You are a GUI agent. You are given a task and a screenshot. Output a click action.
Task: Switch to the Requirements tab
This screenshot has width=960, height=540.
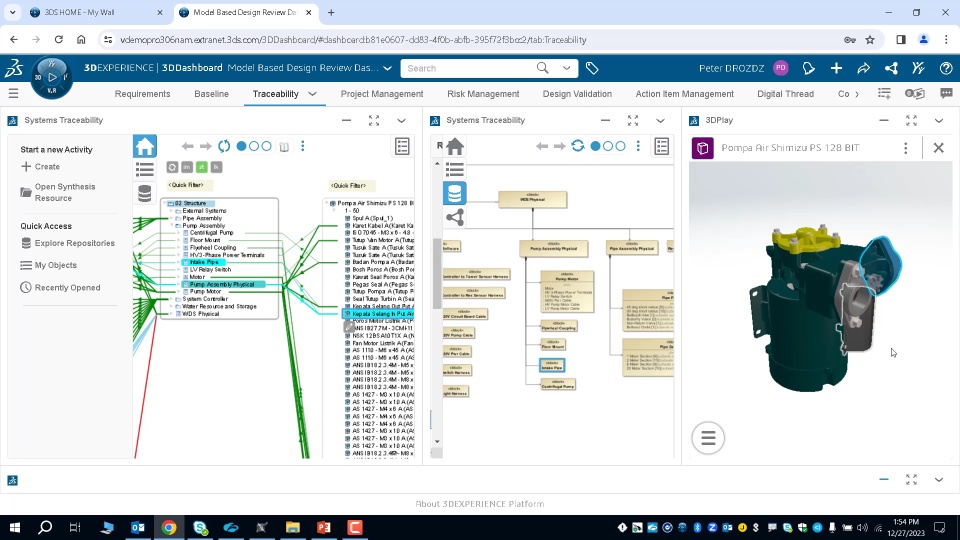[x=143, y=94]
